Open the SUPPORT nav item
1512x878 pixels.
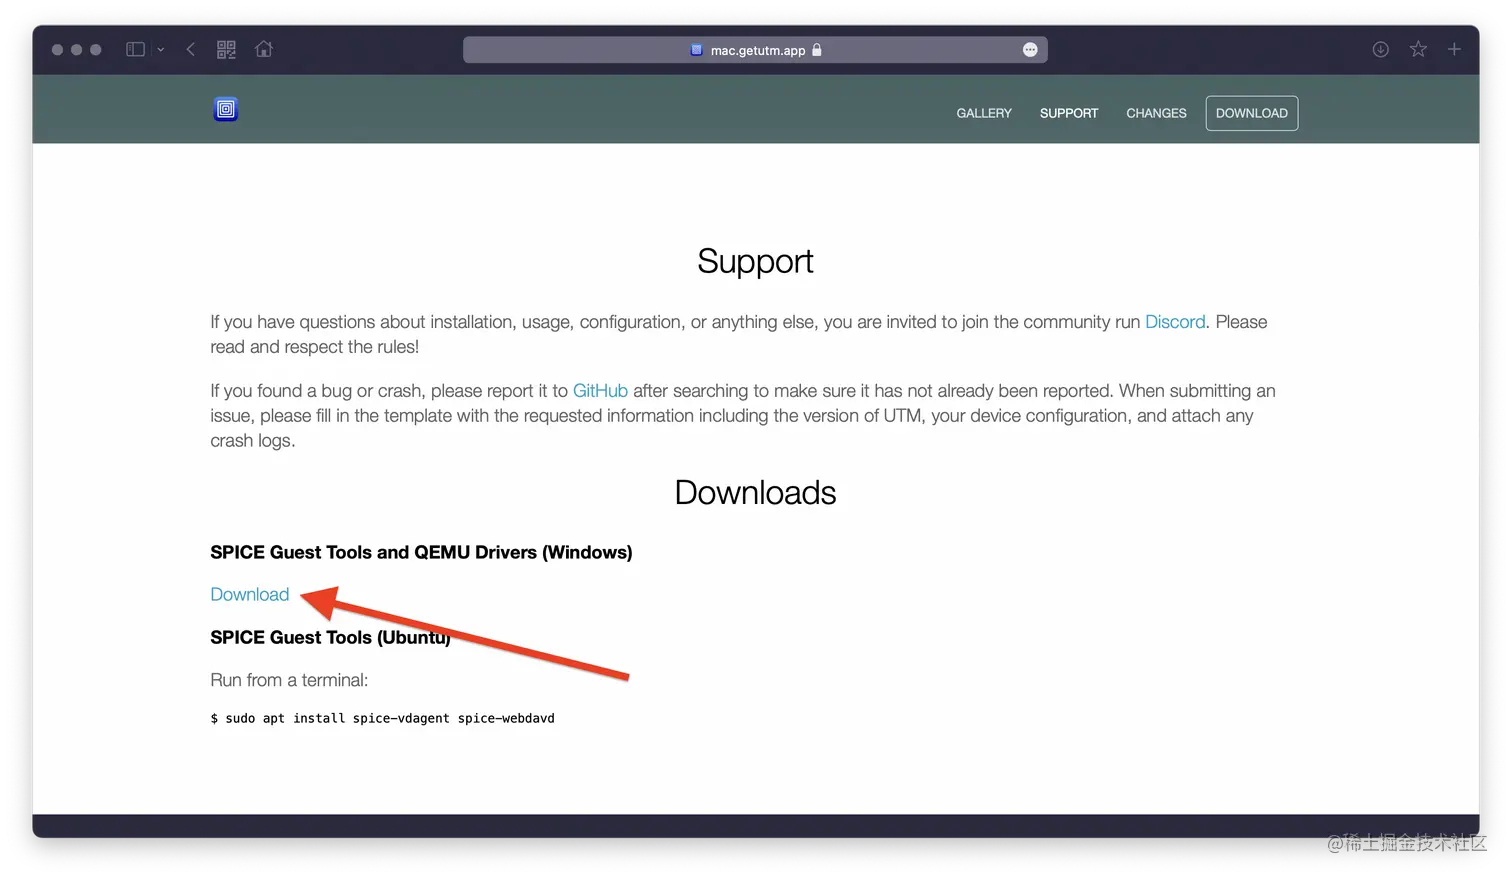click(x=1069, y=113)
